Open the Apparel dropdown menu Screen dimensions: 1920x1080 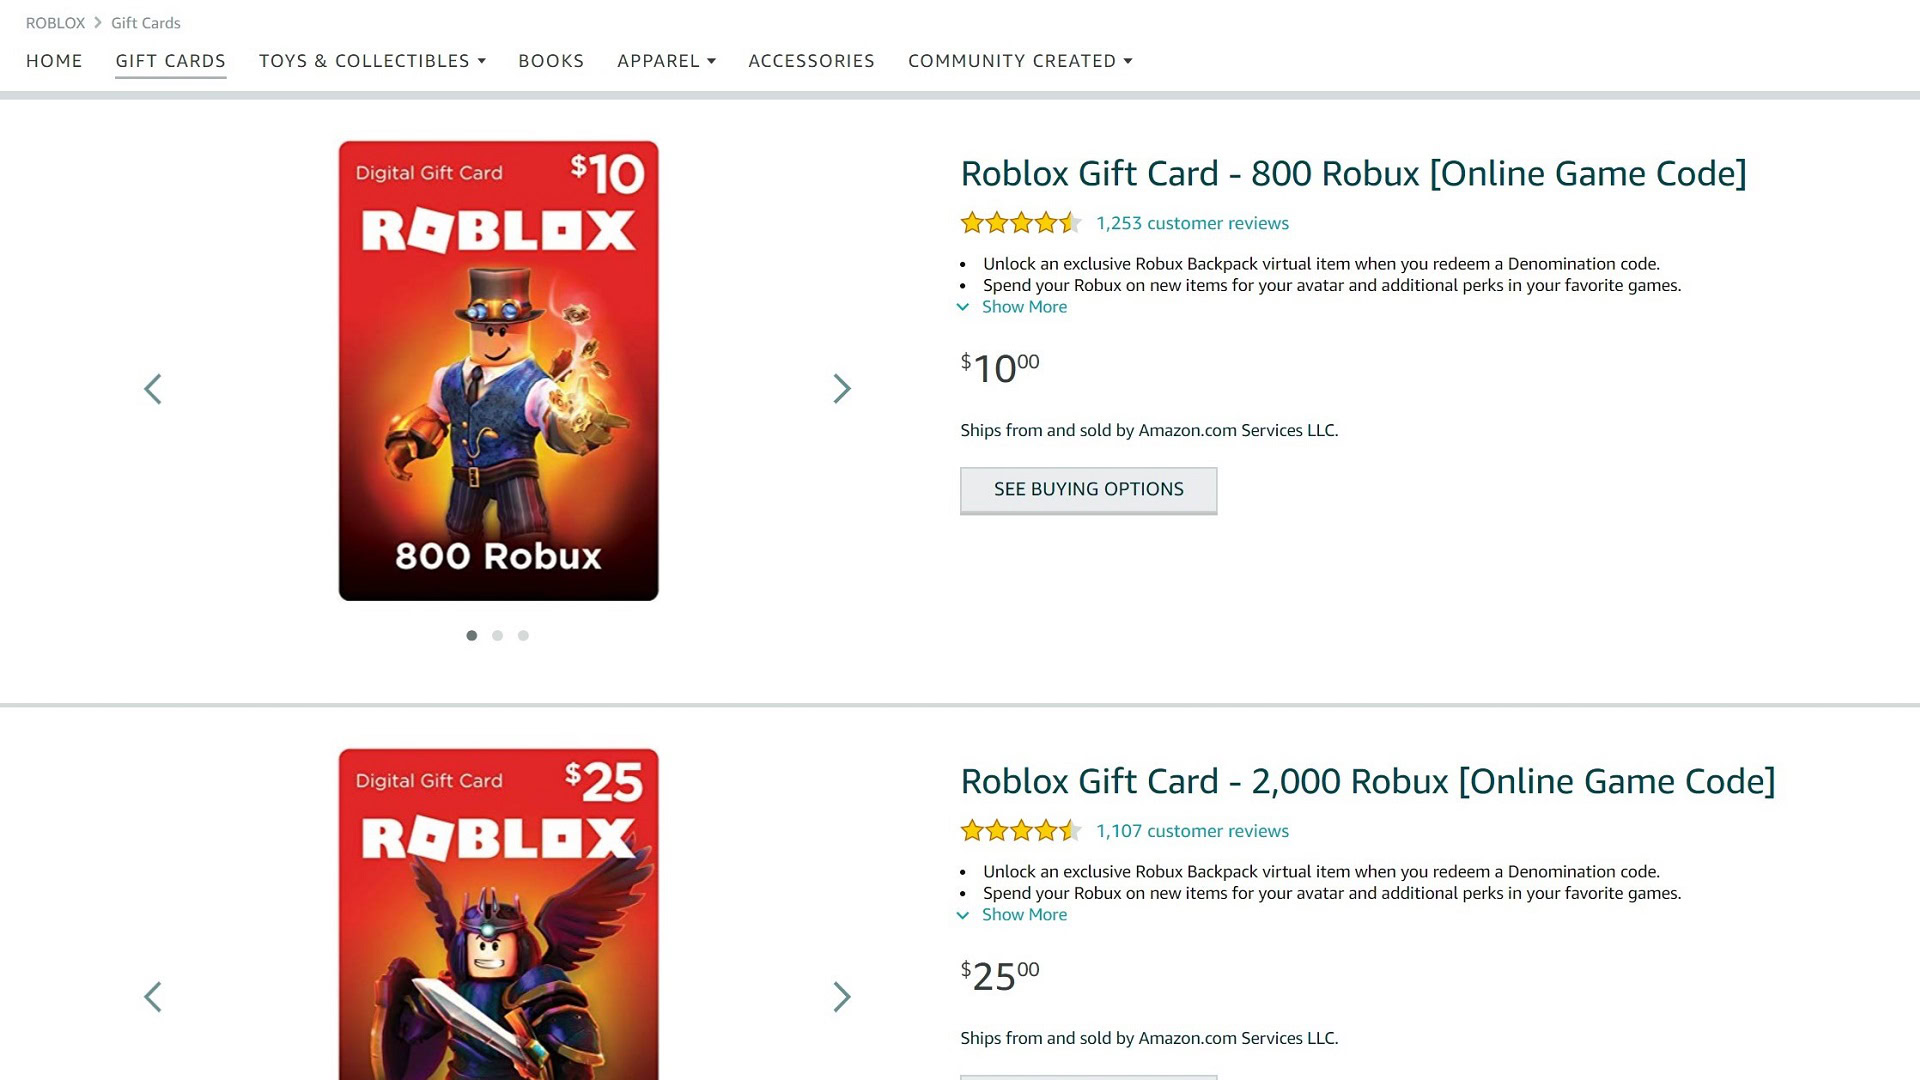[666, 61]
